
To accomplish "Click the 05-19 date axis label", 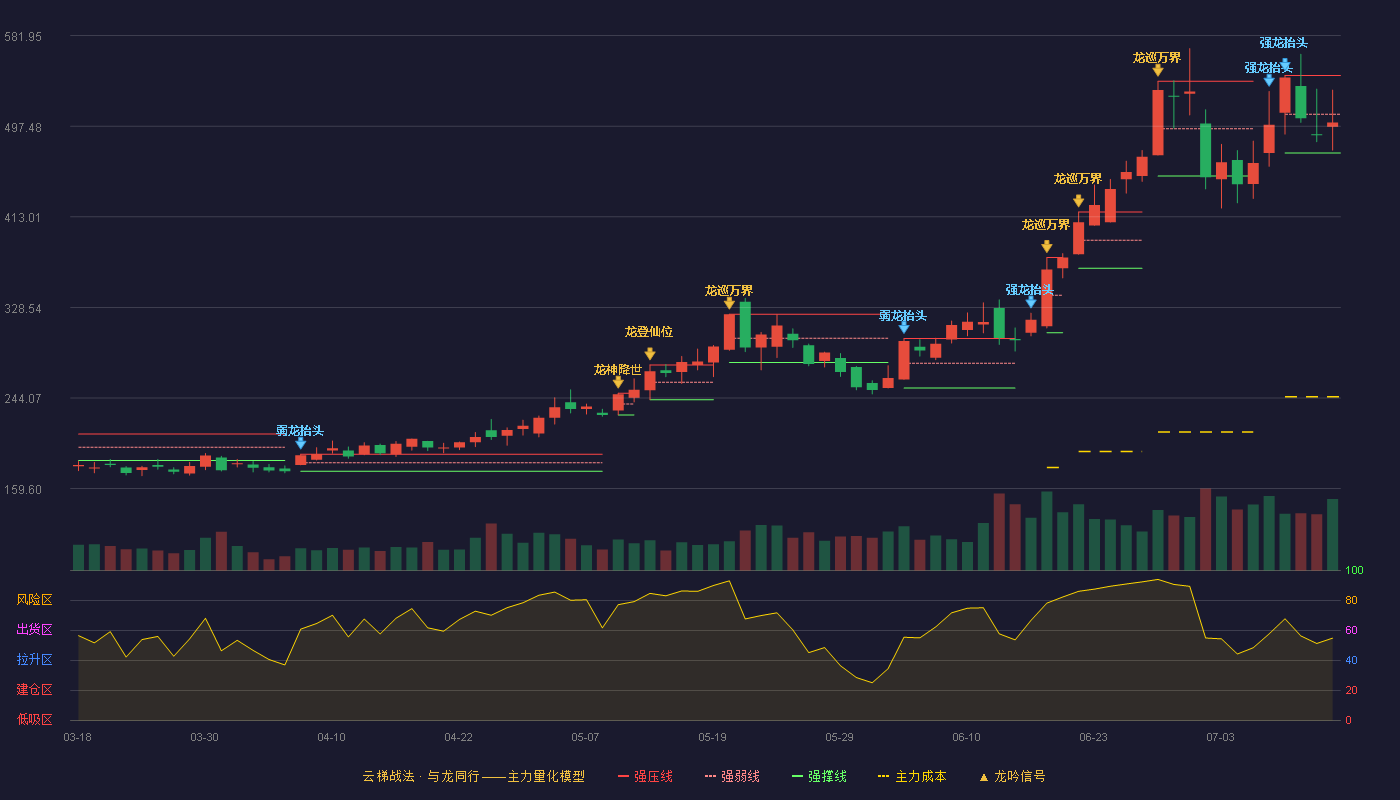I will tap(712, 737).
